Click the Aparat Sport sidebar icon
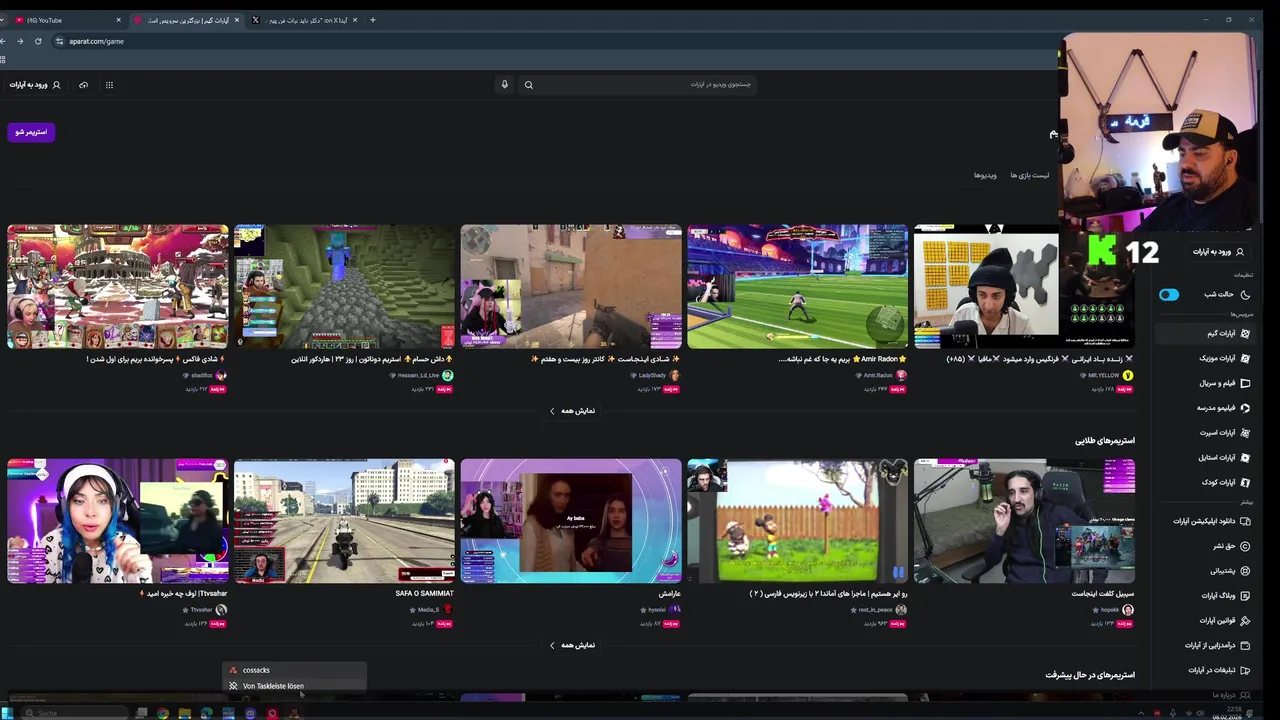Image resolution: width=1280 pixels, height=720 pixels. [x=1245, y=433]
